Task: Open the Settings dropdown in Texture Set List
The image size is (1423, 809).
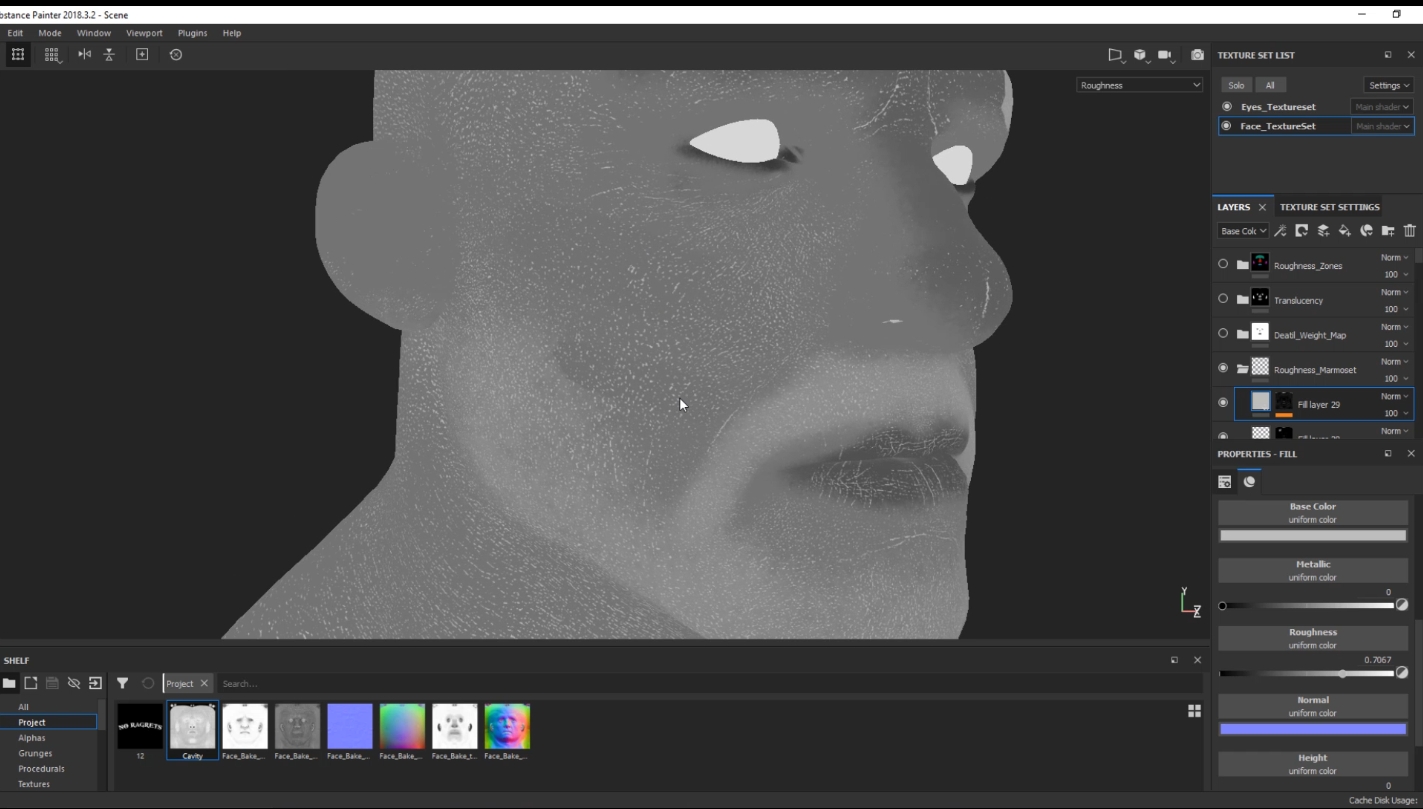Action: point(1389,85)
